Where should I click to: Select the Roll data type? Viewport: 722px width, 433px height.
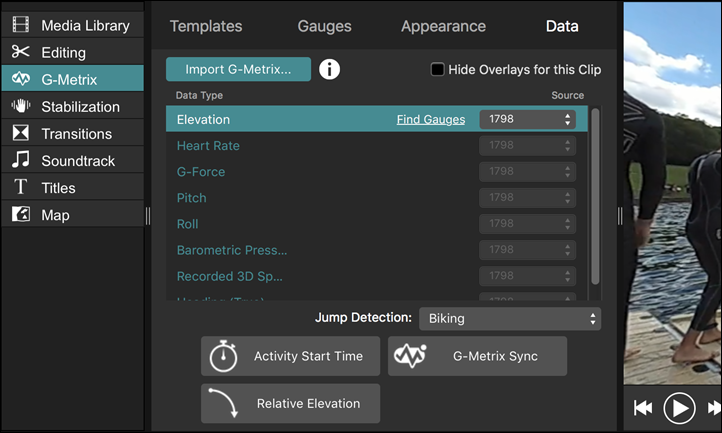click(x=187, y=224)
